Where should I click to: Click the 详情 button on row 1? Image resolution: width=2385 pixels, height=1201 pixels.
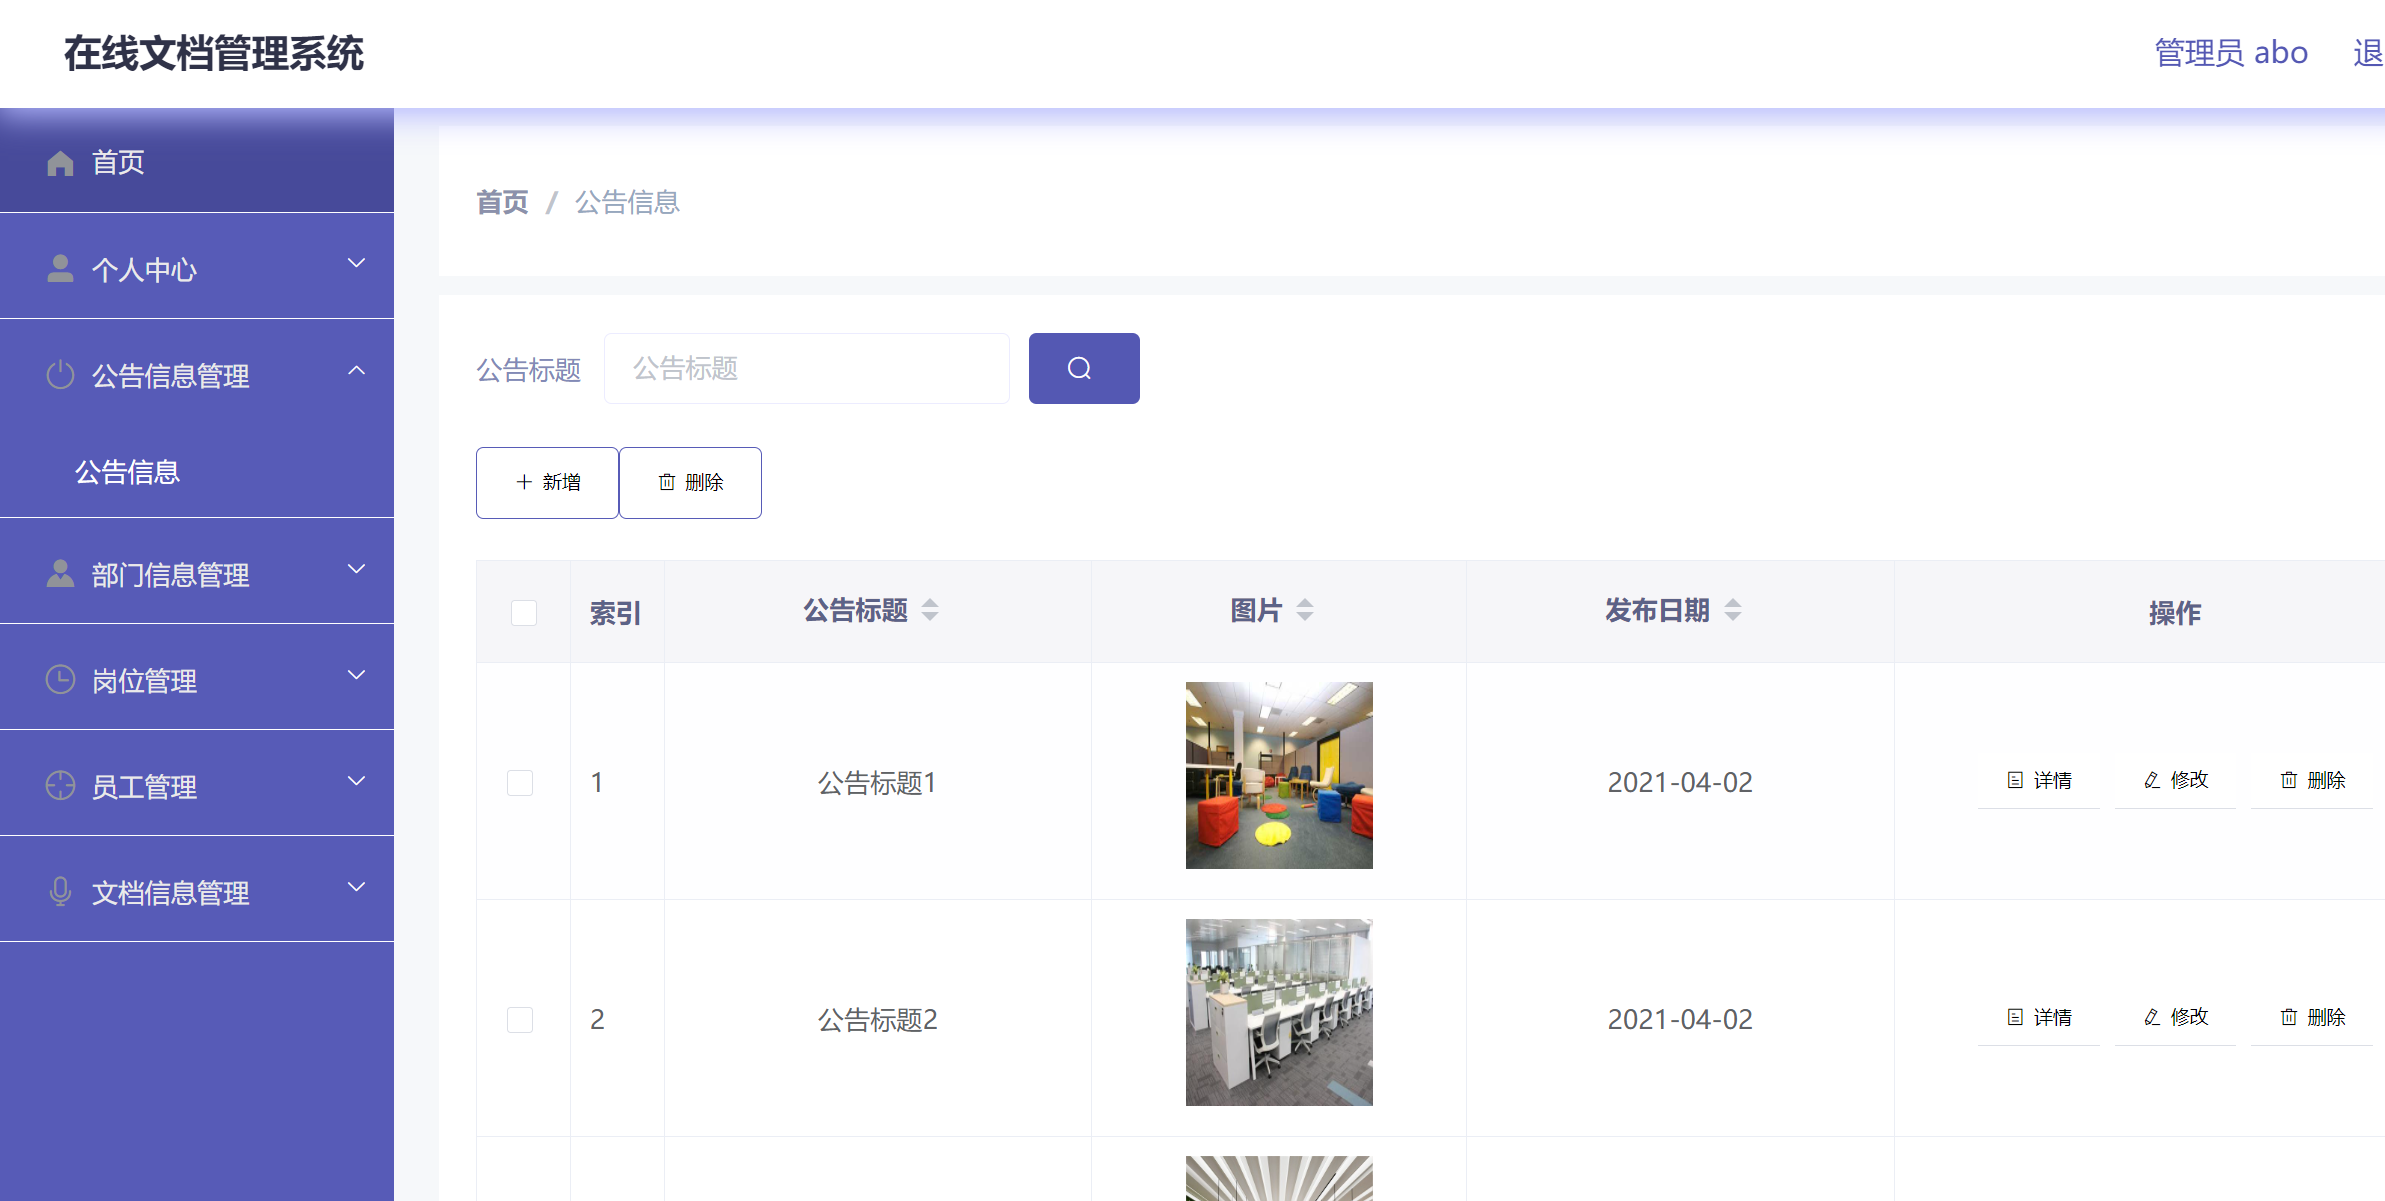[2038, 780]
